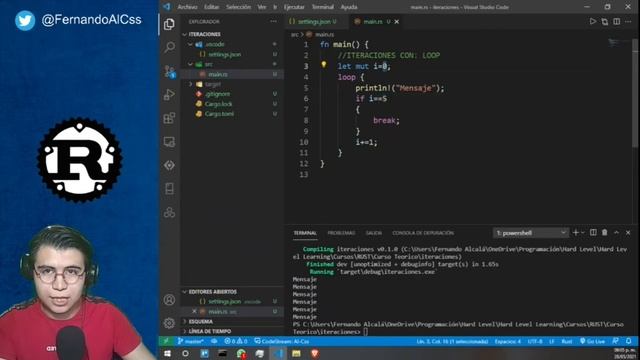640x360 pixels.
Task: Kill terminal with trash icon
Action: coord(604,232)
